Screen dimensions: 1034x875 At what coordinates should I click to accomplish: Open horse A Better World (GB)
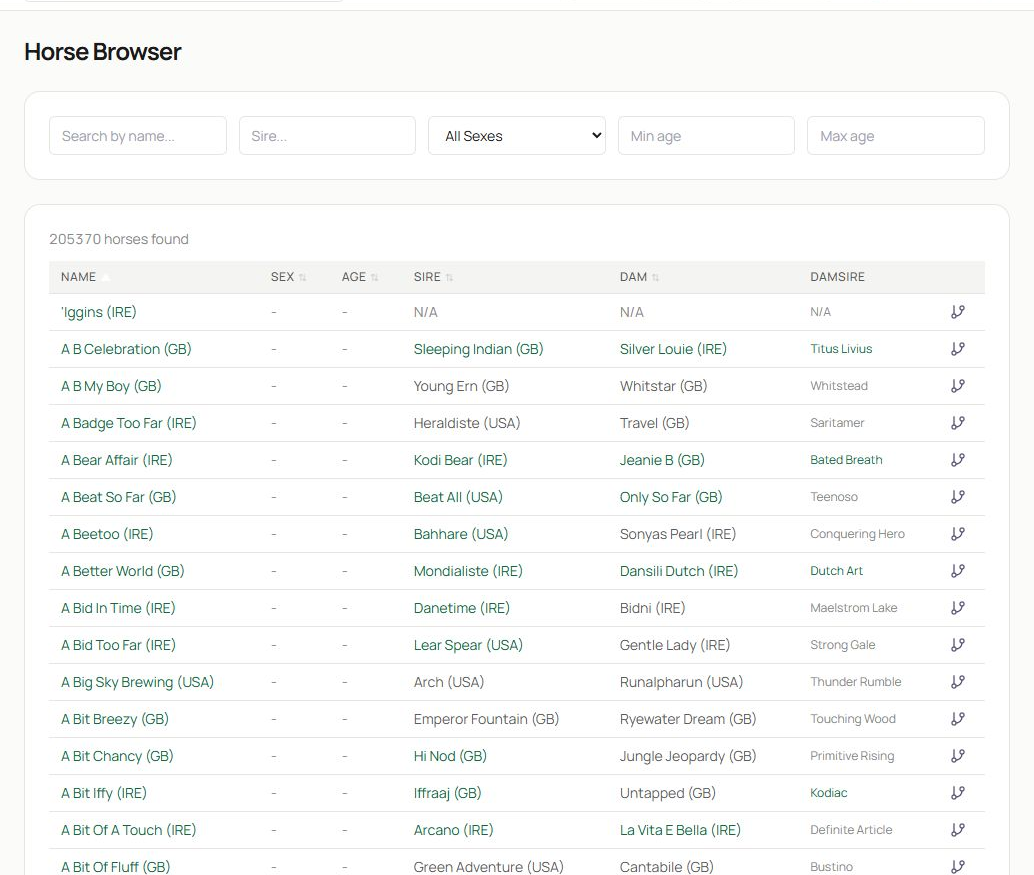123,570
